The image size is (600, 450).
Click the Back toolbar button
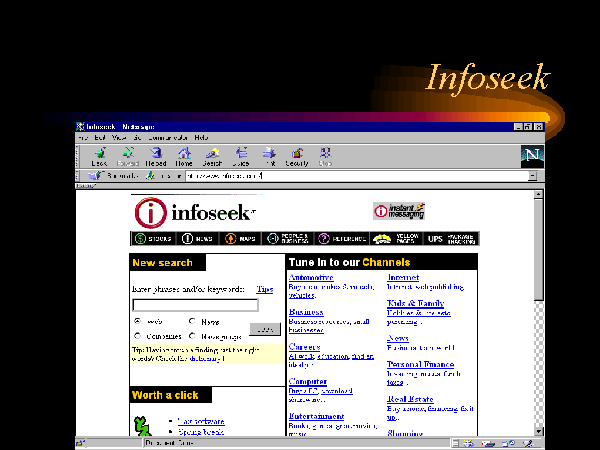click(x=99, y=156)
